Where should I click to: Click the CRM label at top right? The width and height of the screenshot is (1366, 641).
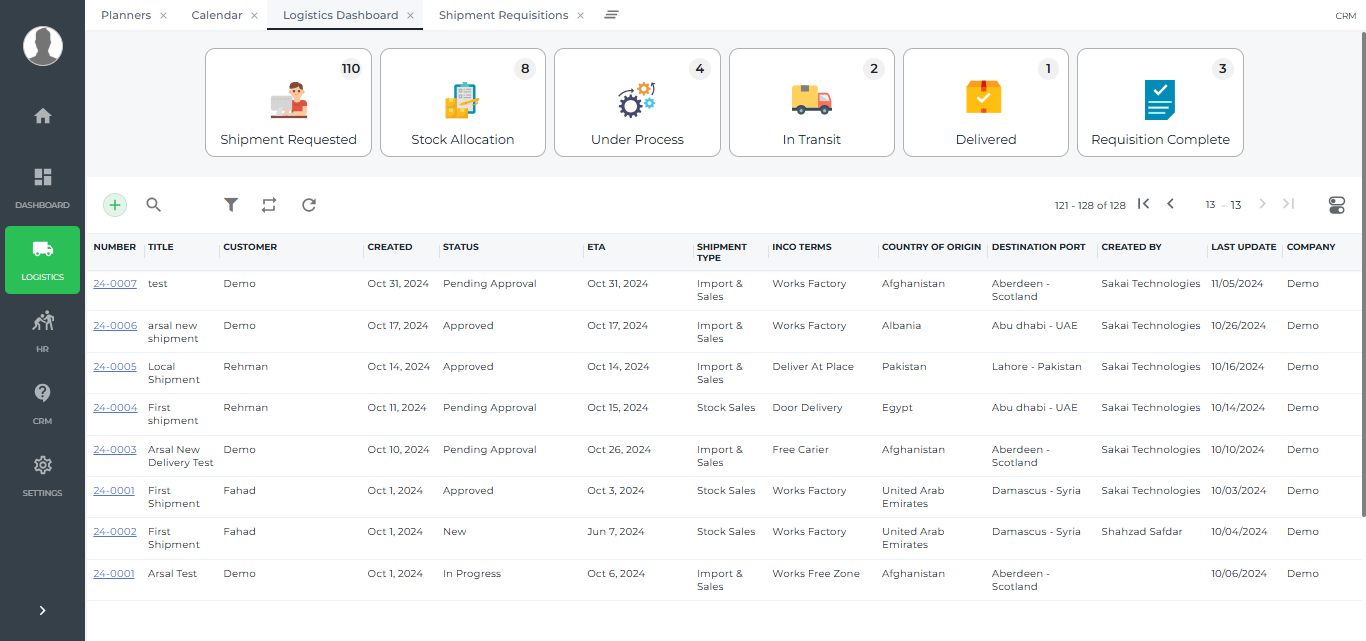click(x=1346, y=16)
